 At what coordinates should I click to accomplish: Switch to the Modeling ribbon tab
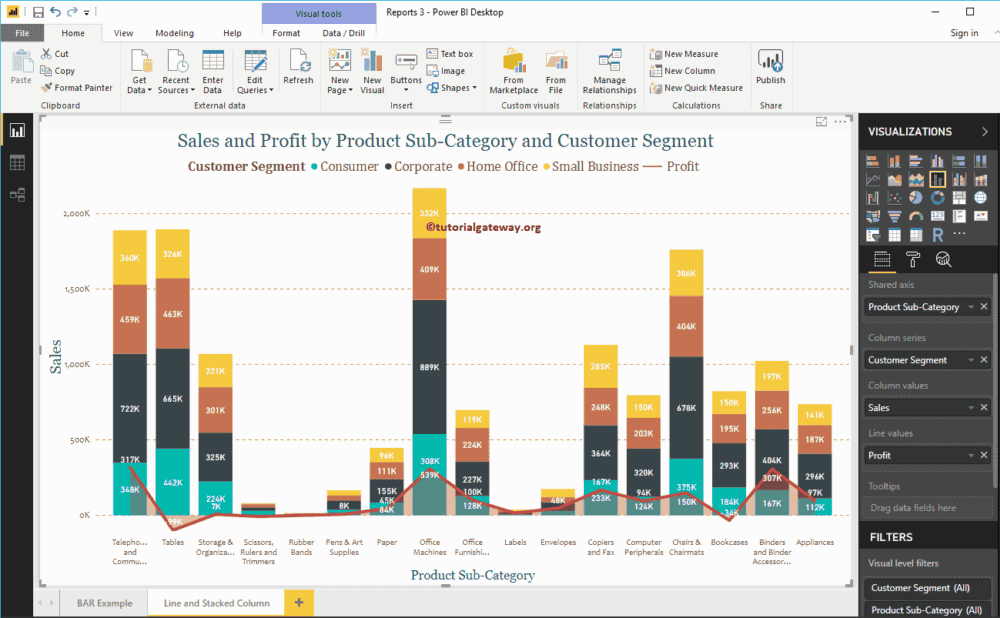tap(174, 32)
